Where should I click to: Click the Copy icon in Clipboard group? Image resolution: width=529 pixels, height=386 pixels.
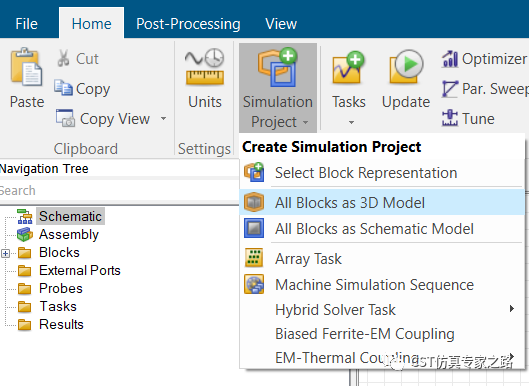coord(63,88)
